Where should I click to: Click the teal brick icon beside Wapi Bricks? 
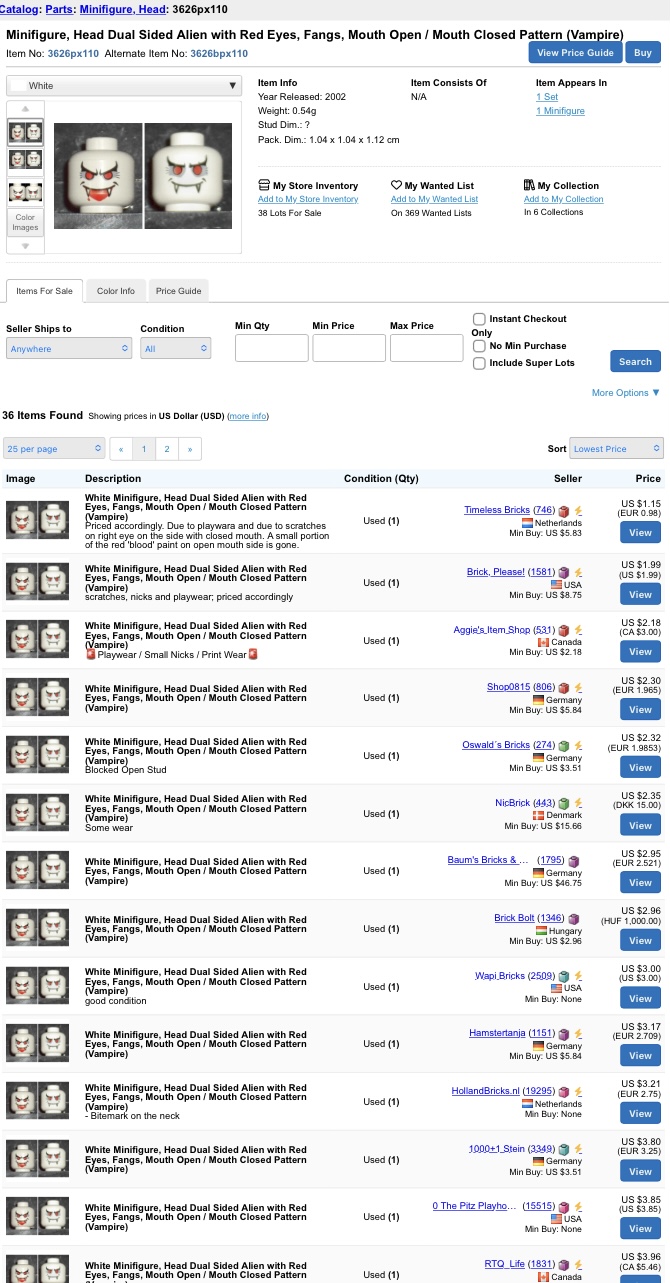564,977
